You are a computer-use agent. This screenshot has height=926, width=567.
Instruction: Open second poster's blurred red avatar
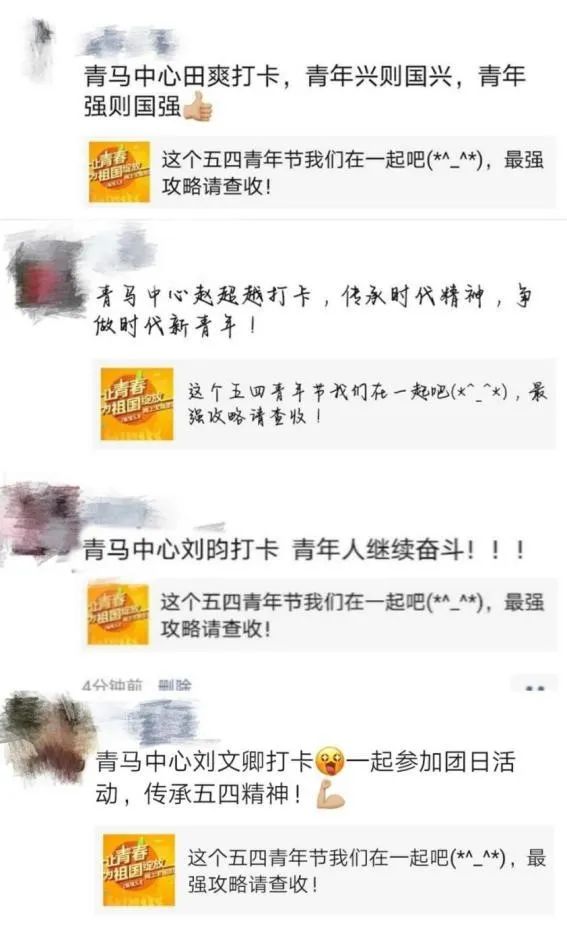[44, 278]
